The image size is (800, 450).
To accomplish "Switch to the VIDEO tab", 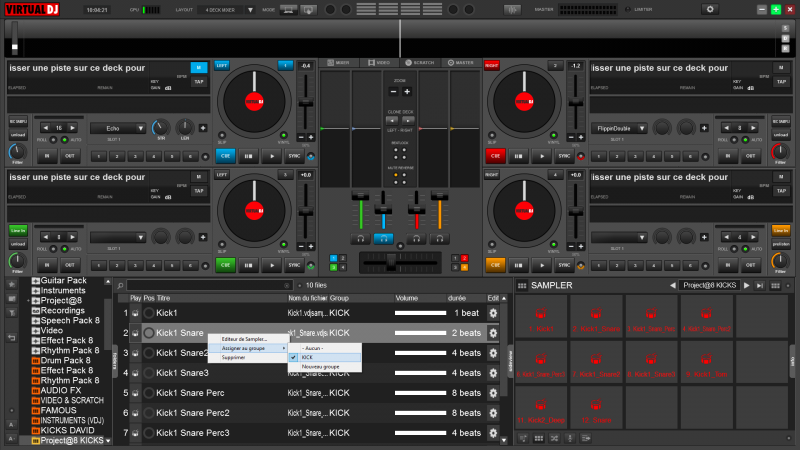I will click(379, 63).
